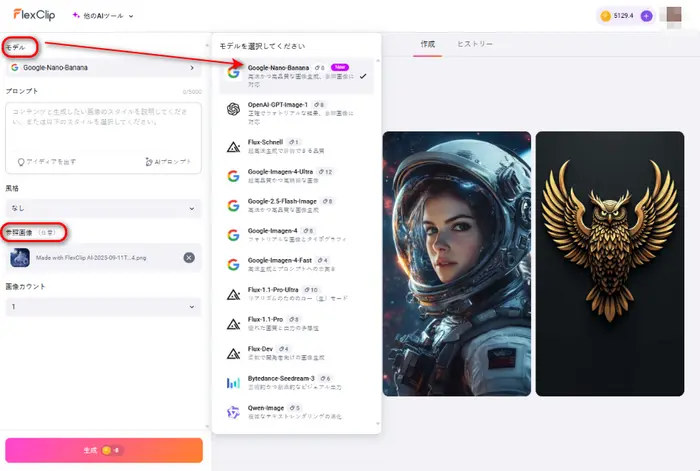The height and width of the screenshot is (471, 700).
Task: Pick the Google-Imagen-4-Fast model
Action: pos(296,264)
